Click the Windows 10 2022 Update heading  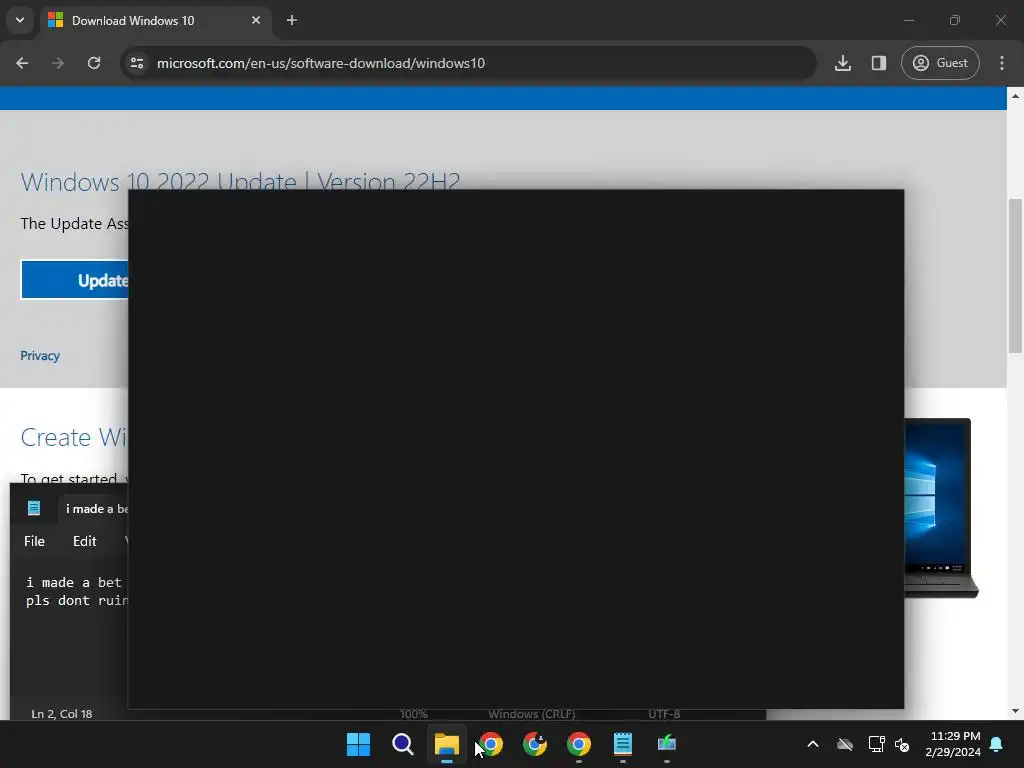tap(240, 180)
